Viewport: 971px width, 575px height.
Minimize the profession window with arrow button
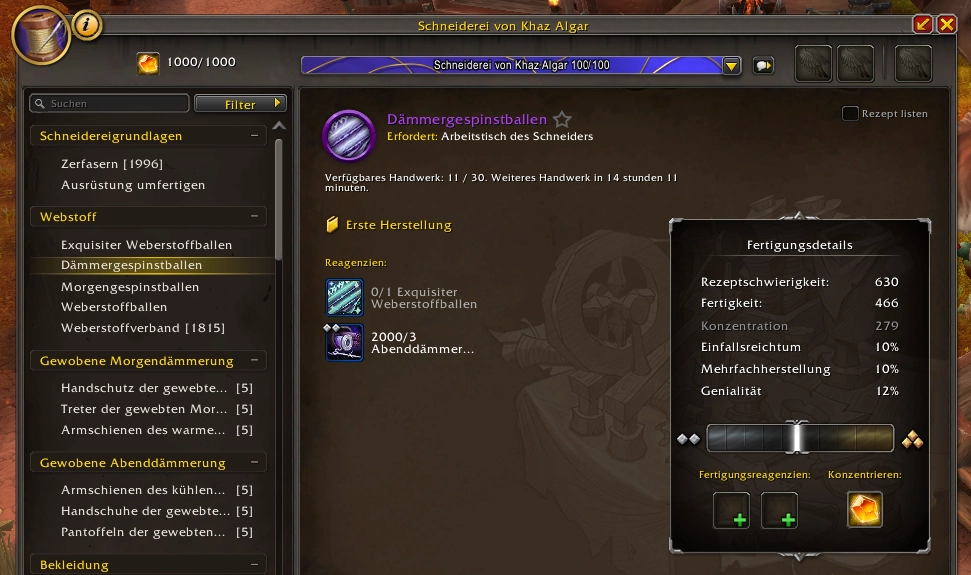point(923,24)
